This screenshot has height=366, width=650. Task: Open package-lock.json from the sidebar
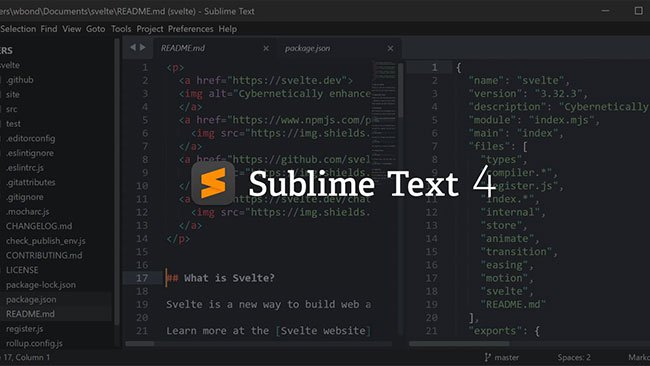pyautogui.click(x=41, y=285)
